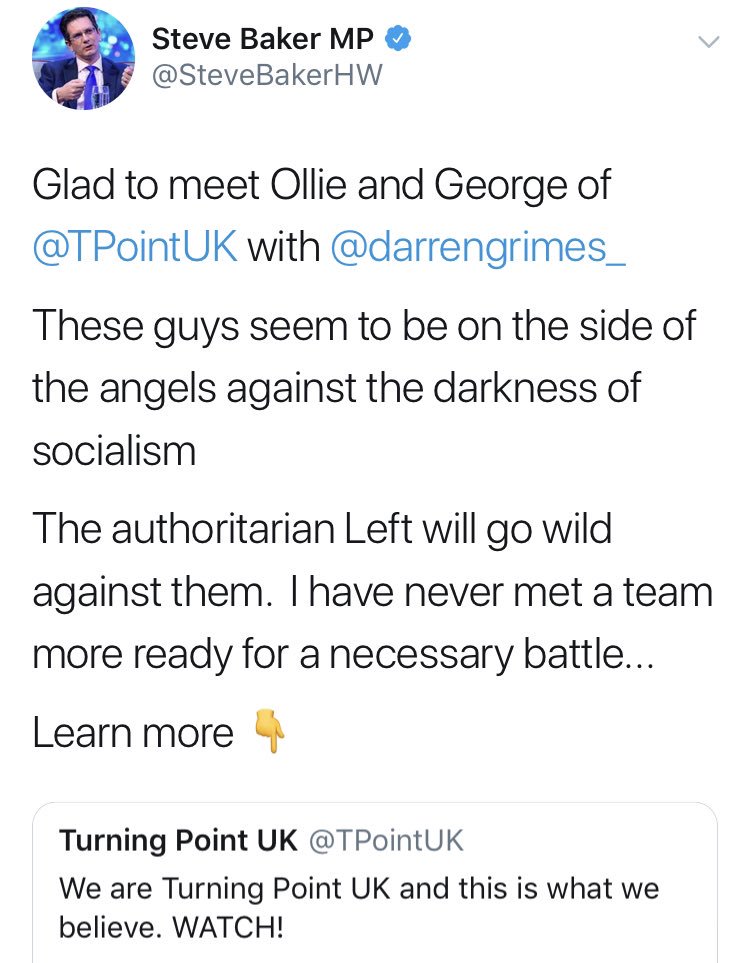The image size is (750, 963).
Task: Click the word 'socialism' in the tweet
Action: pyautogui.click(x=114, y=451)
